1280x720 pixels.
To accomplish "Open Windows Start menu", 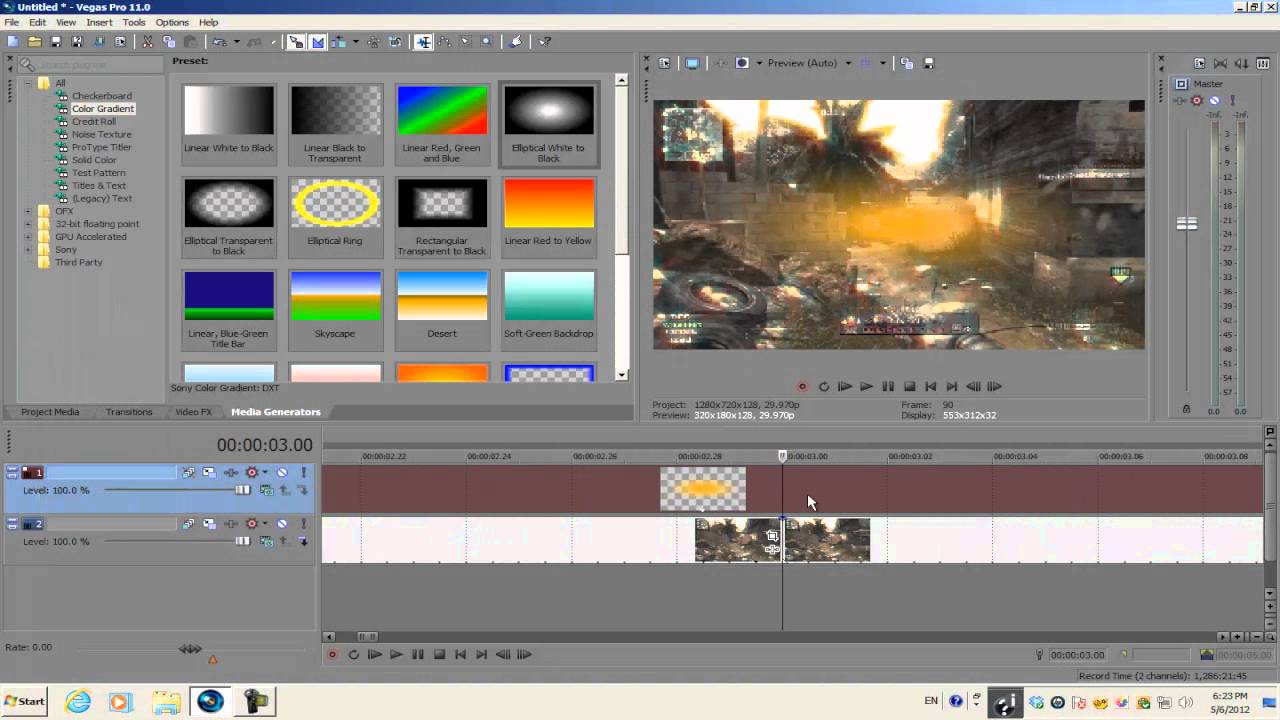I will pos(24,701).
